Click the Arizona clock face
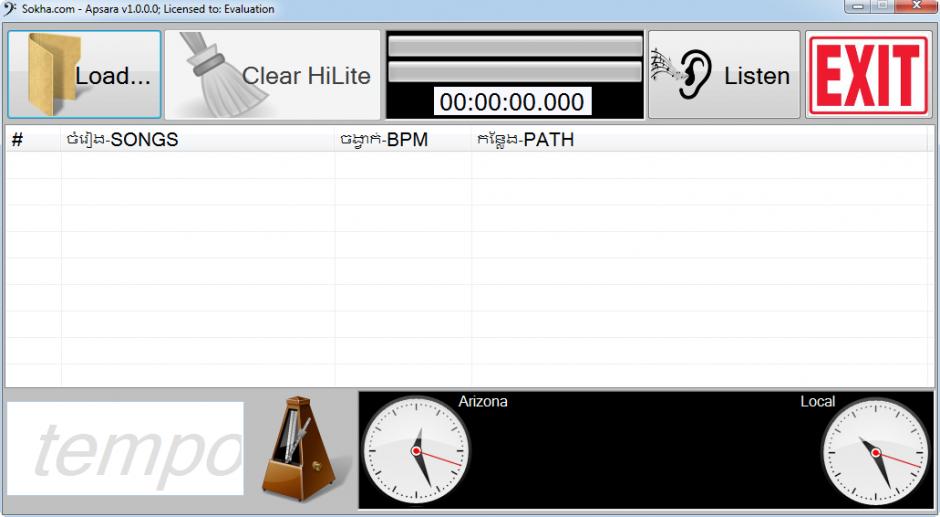The width and height of the screenshot is (940, 517). pos(416,451)
